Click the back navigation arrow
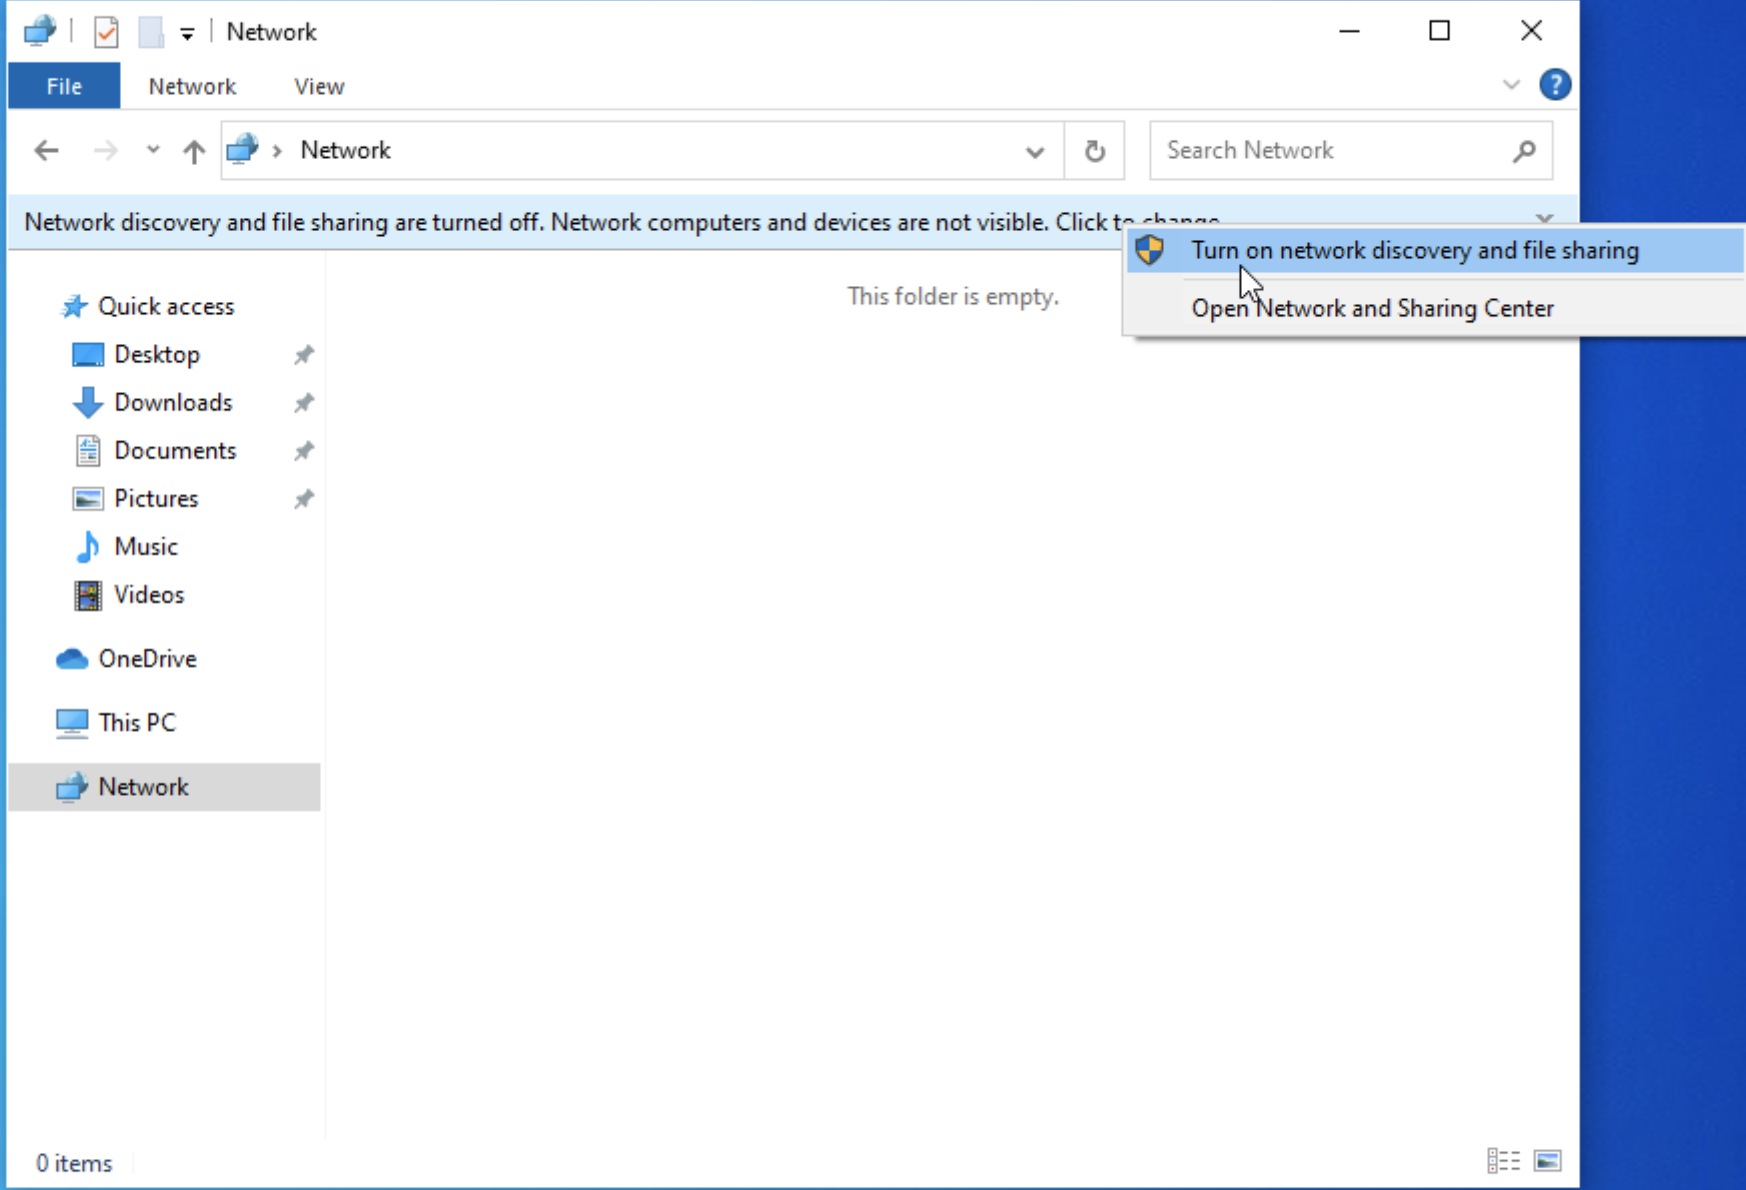This screenshot has height=1190, width=1746. (x=46, y=151)
